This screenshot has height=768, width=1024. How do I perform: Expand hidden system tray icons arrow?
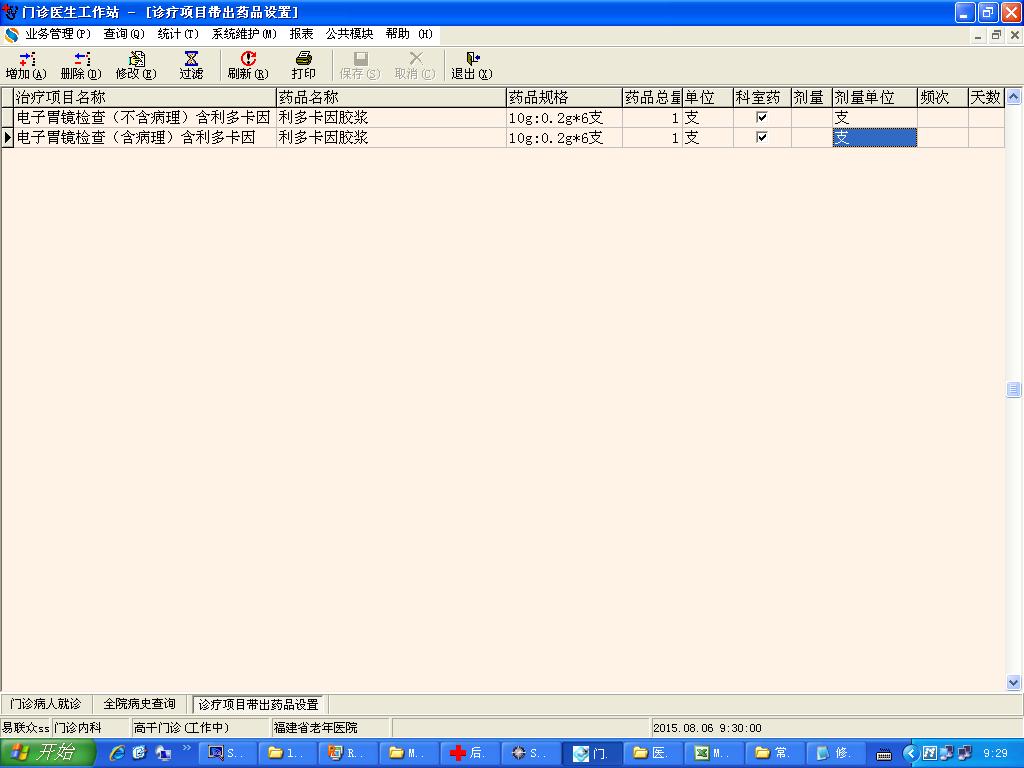pyautogui.click(x=910, y=754)
